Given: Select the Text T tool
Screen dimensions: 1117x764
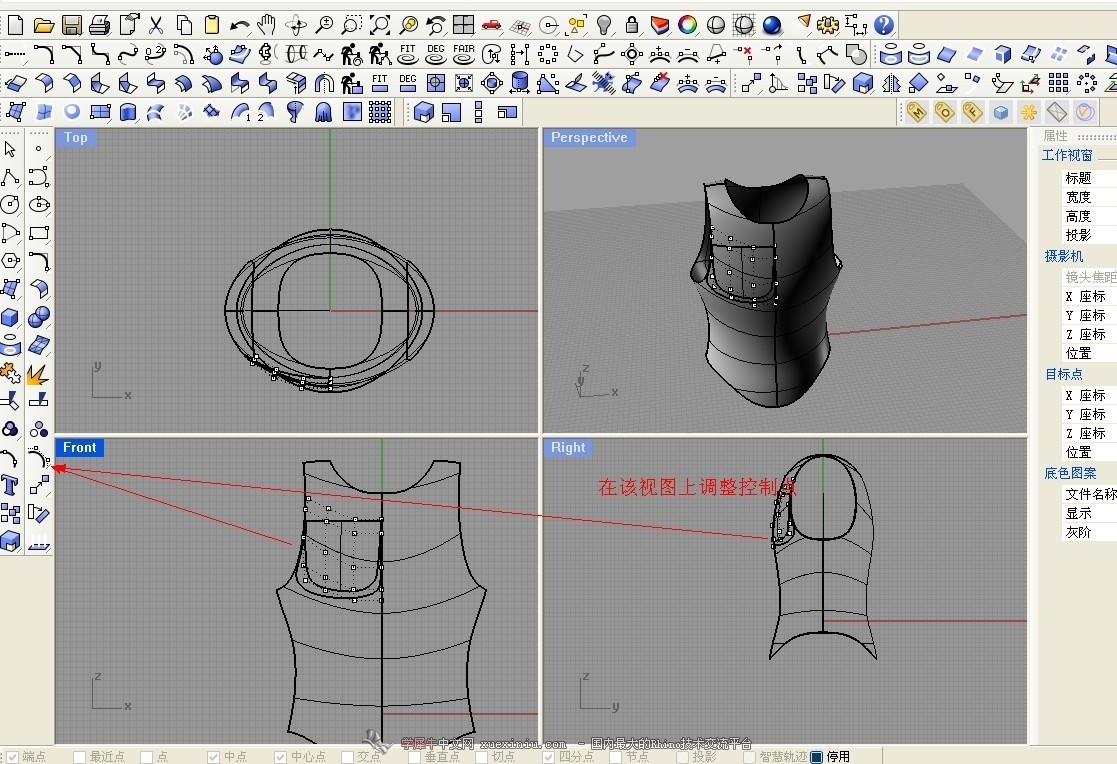Looking at the screenshot, I should click(x=11, y=485).
